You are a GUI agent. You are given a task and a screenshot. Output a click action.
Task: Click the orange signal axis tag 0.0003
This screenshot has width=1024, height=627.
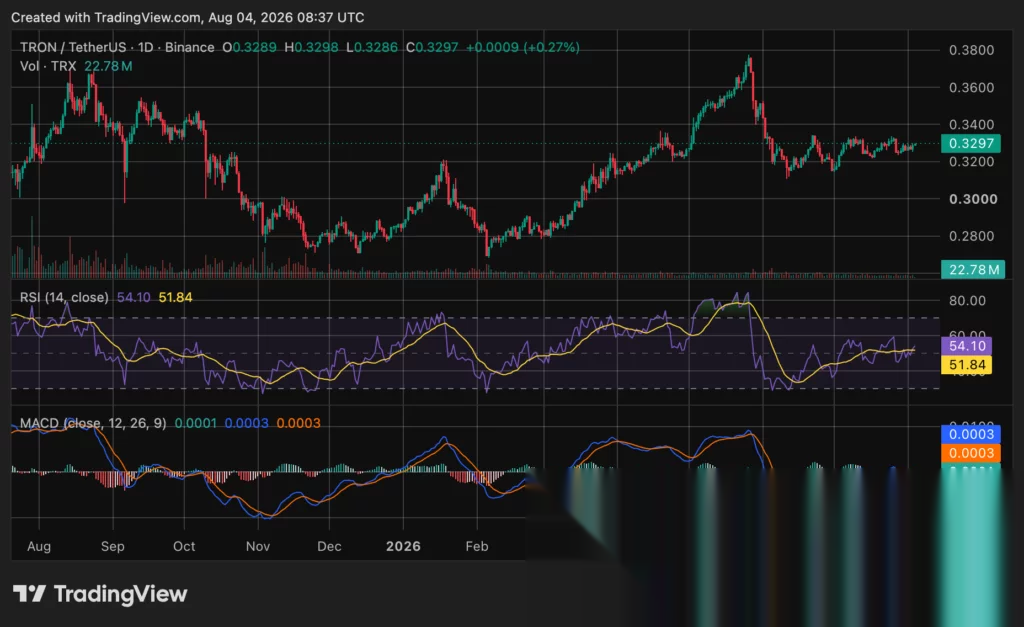[970, 453]
